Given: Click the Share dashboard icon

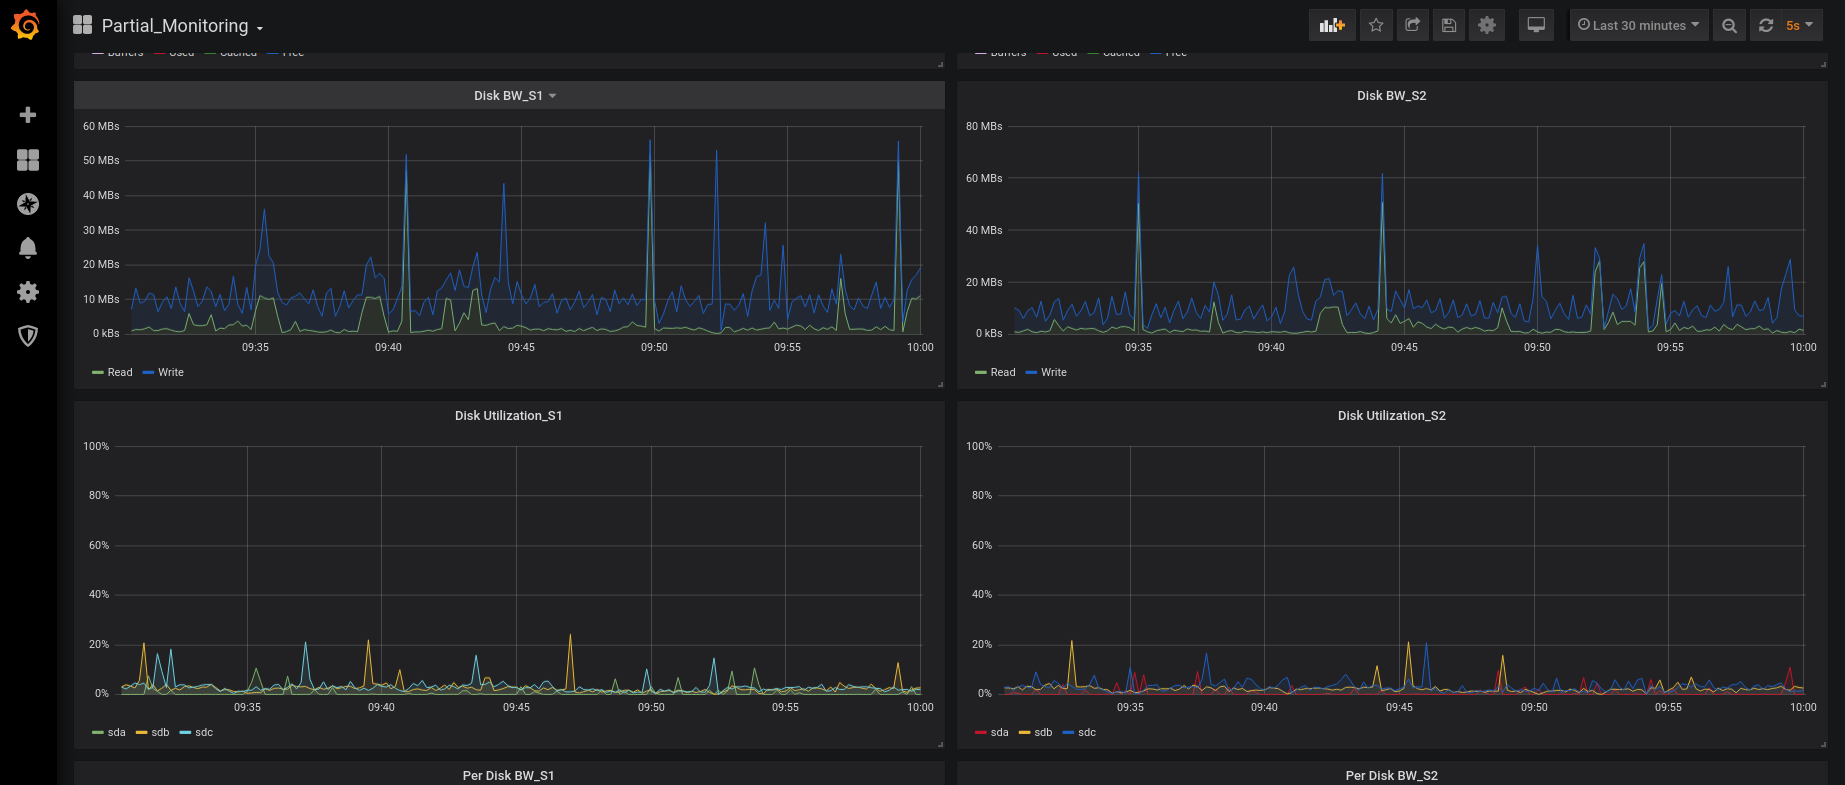Looking at the screenshot, I should (1412, 25).
